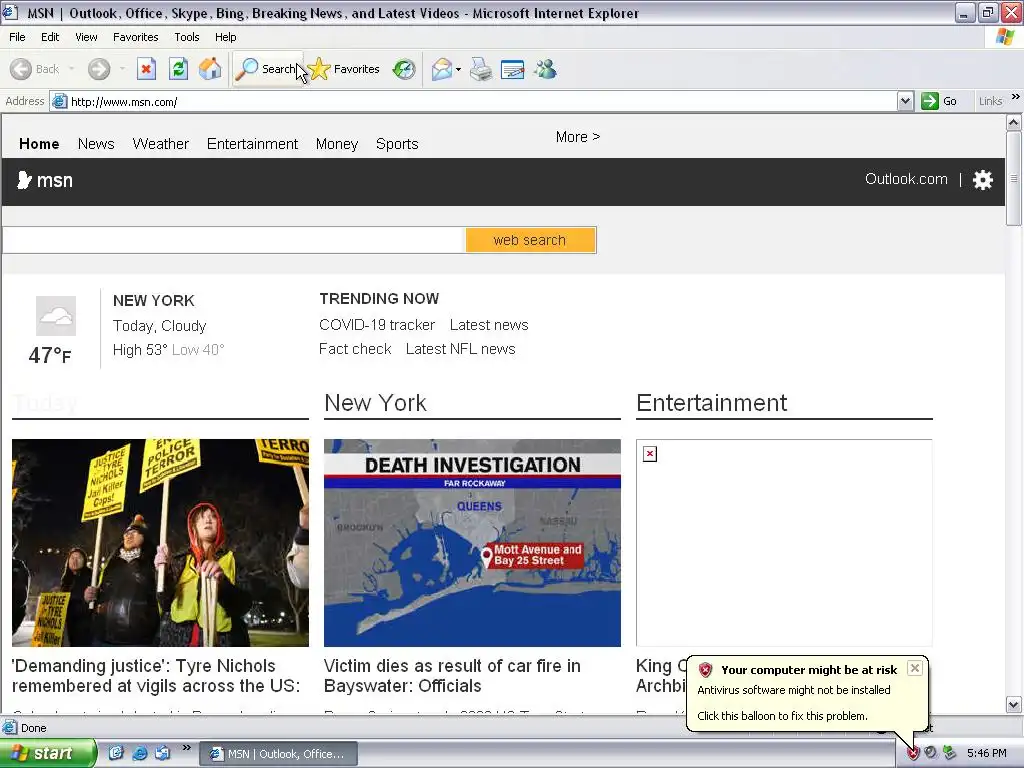This screenshot has width=1024, height=768.
Task: Open the Latest NFL news link
Action: 460,349
